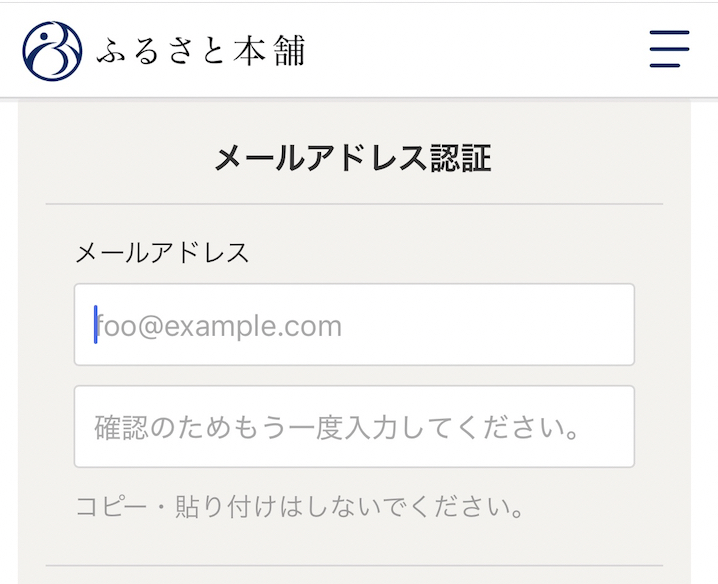The height and width of the screenshot is (584, 718).
Task: Focus the foo@example.com email address field
Action: point(354,325)
